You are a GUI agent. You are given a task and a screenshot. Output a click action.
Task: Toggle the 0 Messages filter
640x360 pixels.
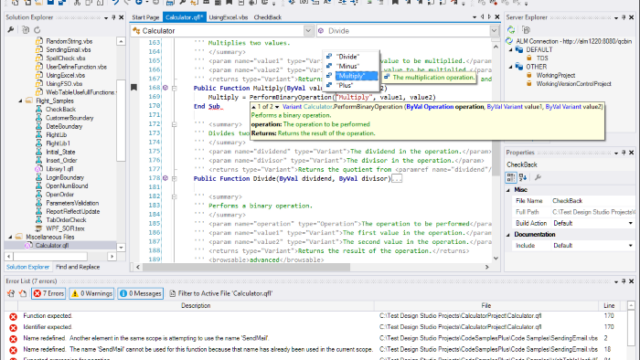pos(140,293)
